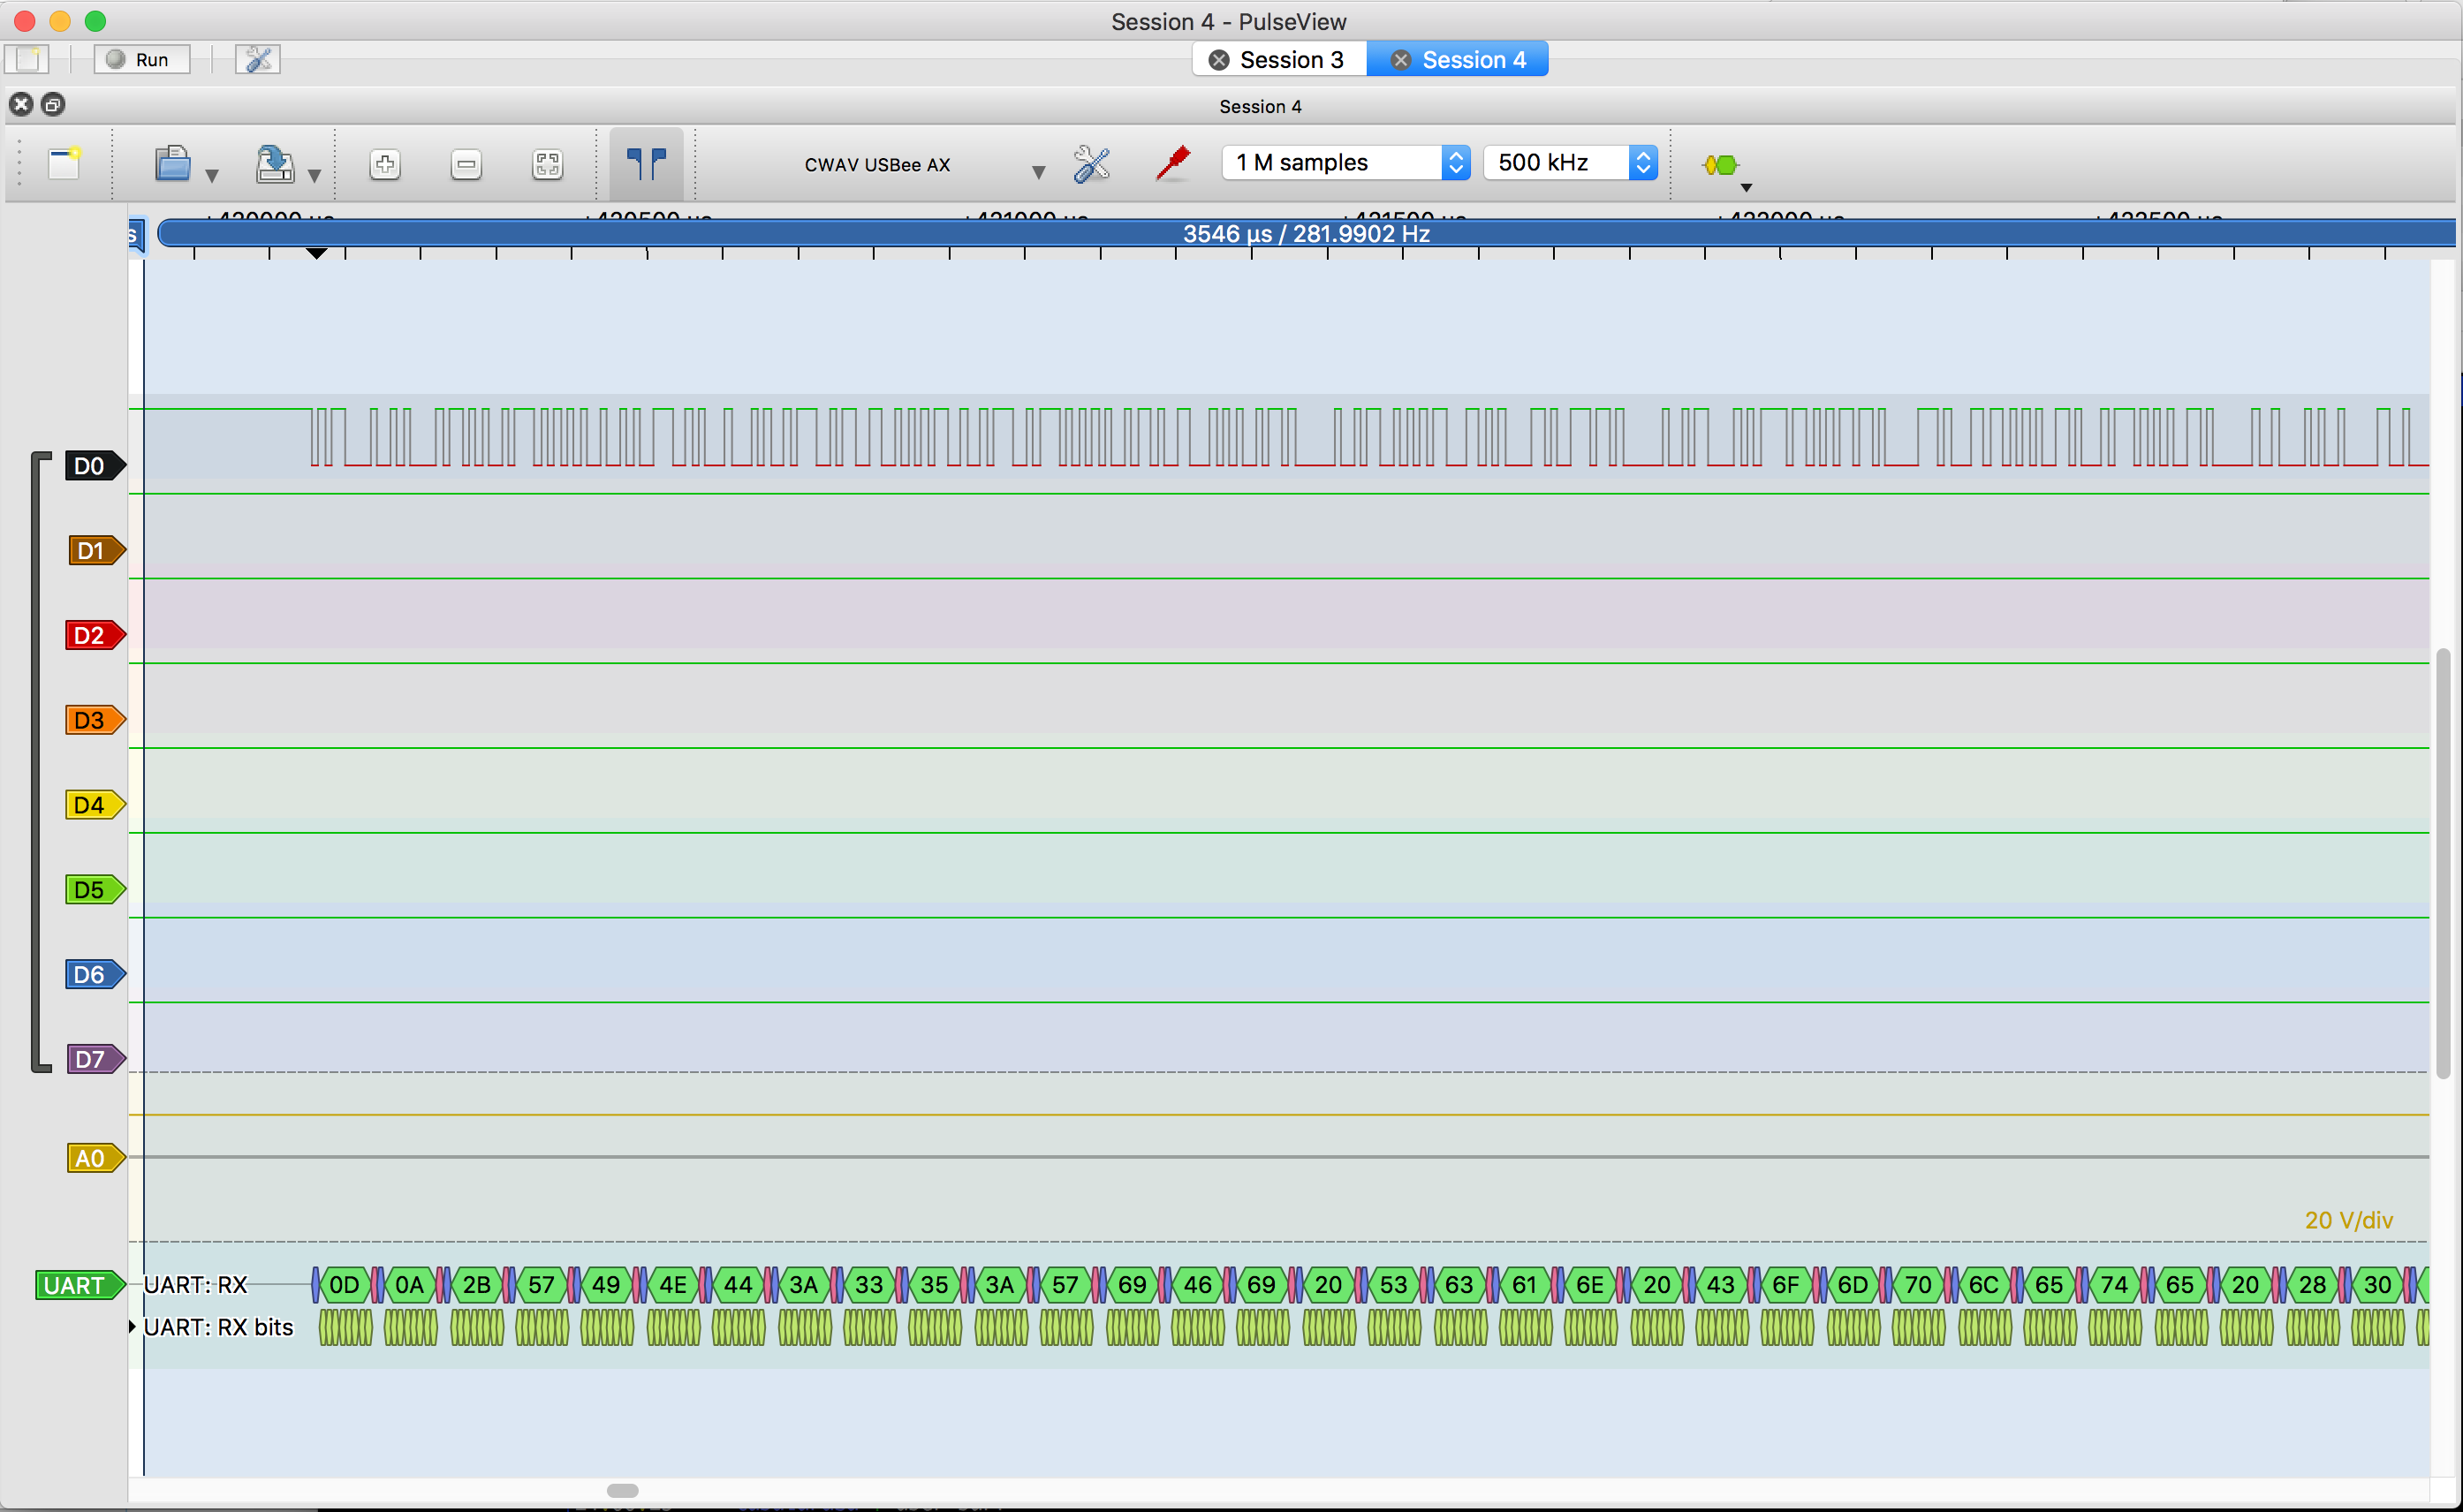Image resolution: width=2463 pixels, height=1512 pixels.
Task: Open a capture file with the folder icon
Action: point(173,164)
